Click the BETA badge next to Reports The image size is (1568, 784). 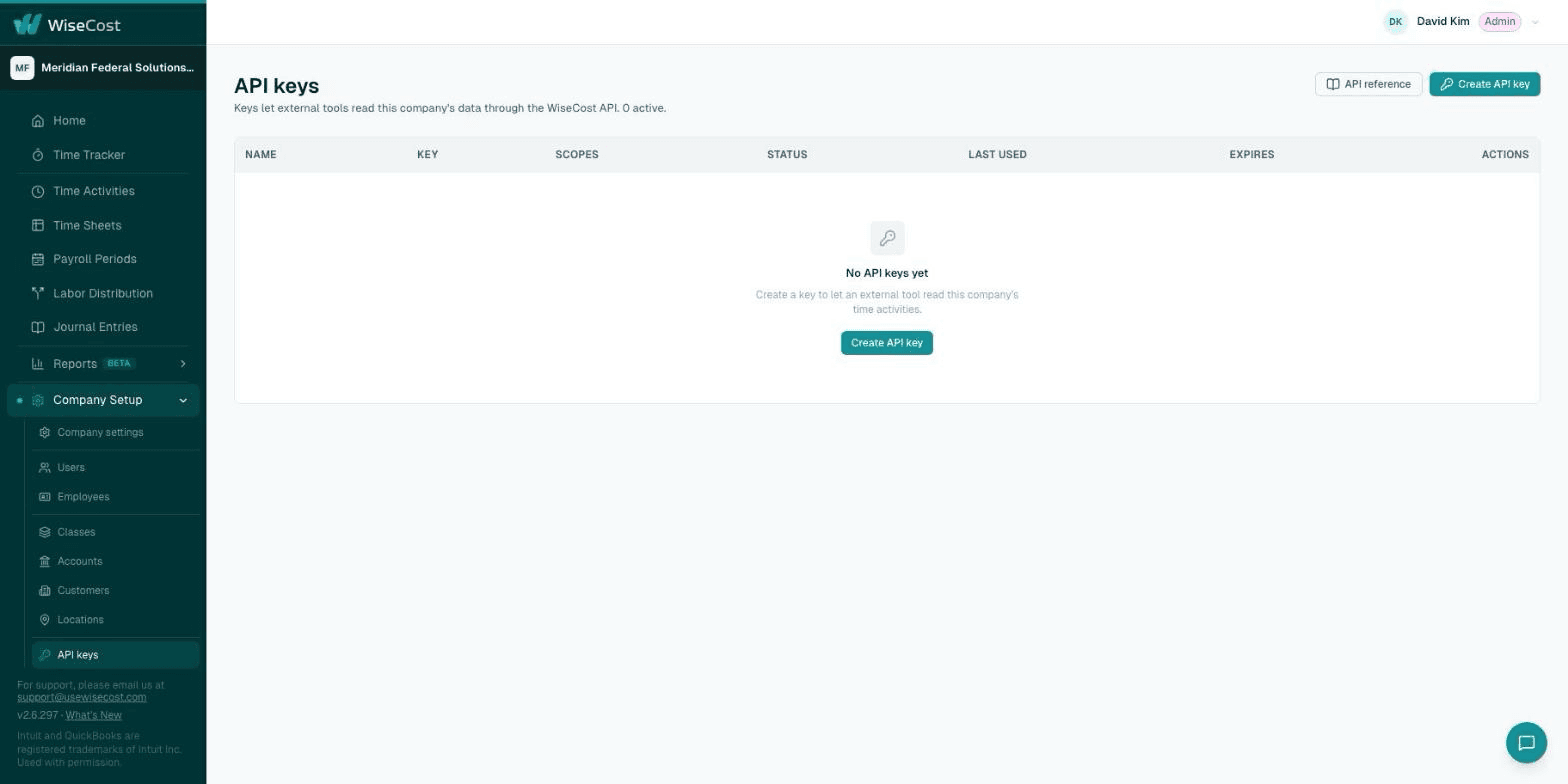tap(120, 364)
